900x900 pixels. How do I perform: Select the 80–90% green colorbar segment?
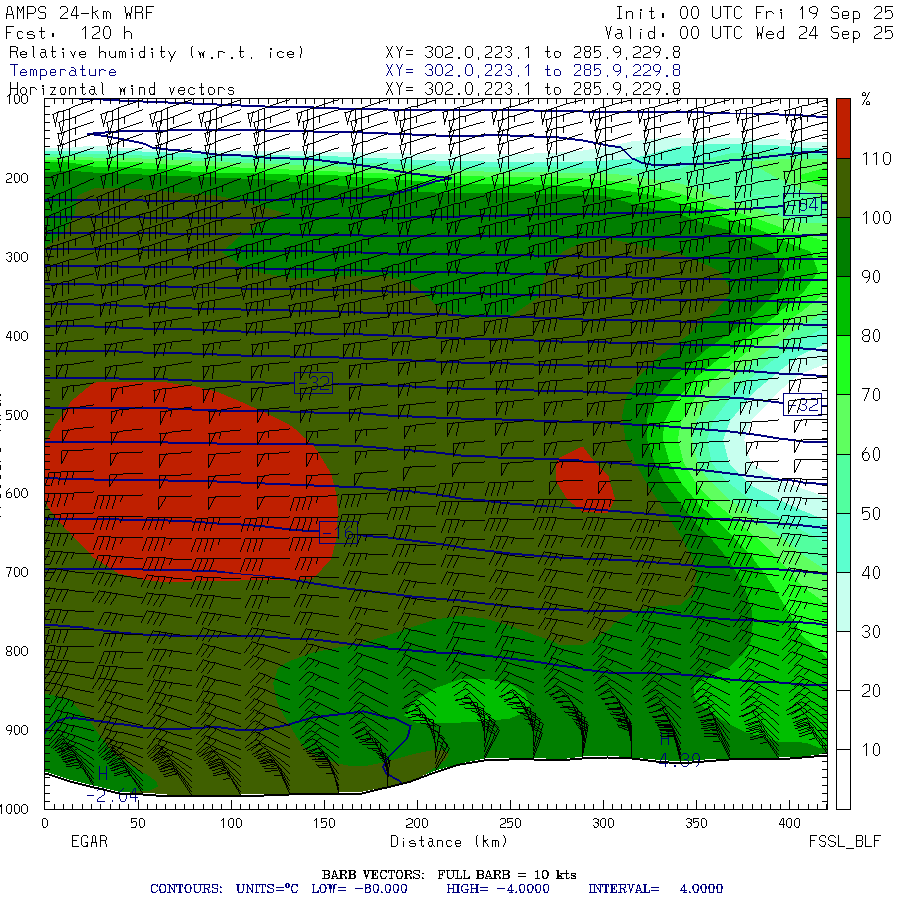point(843,306)
